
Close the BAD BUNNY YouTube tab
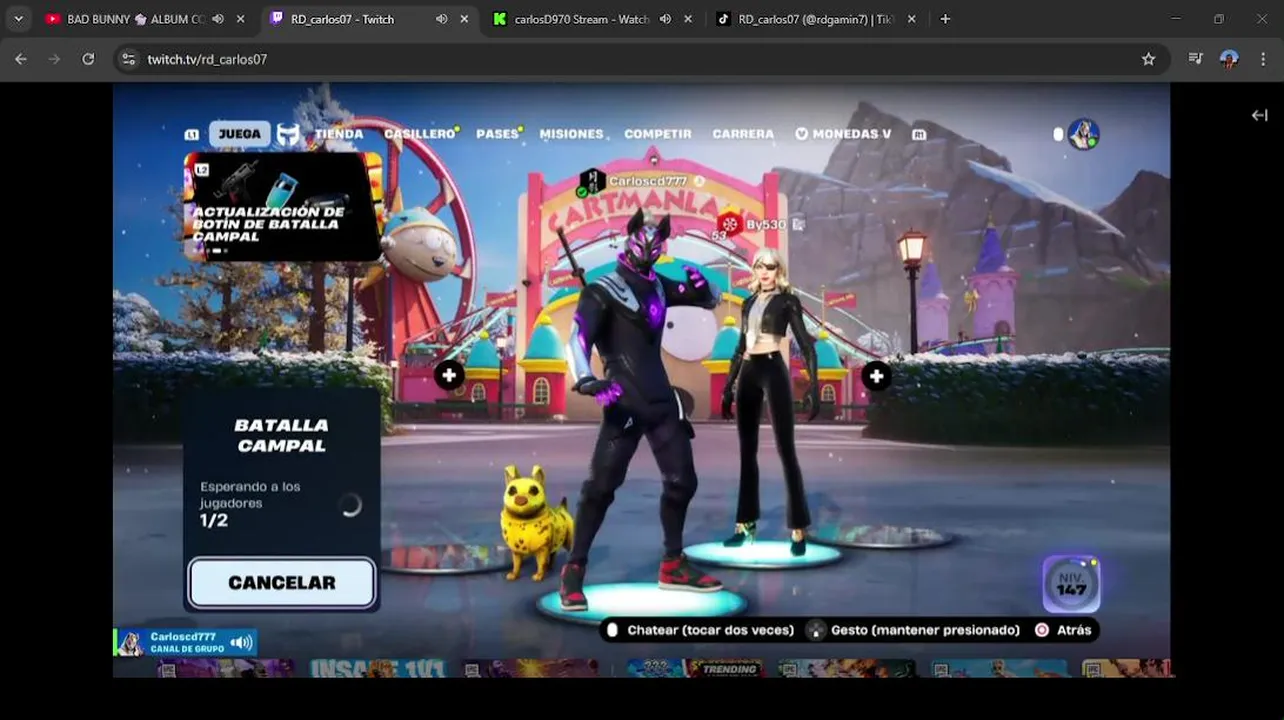[240, 19]
